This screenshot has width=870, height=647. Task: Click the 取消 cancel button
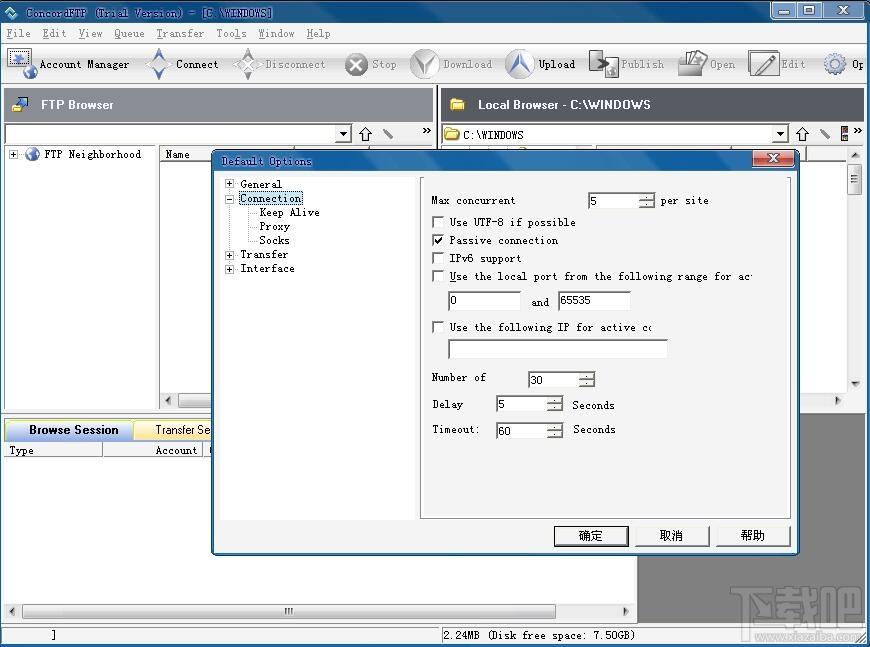(x=671, y=536)
